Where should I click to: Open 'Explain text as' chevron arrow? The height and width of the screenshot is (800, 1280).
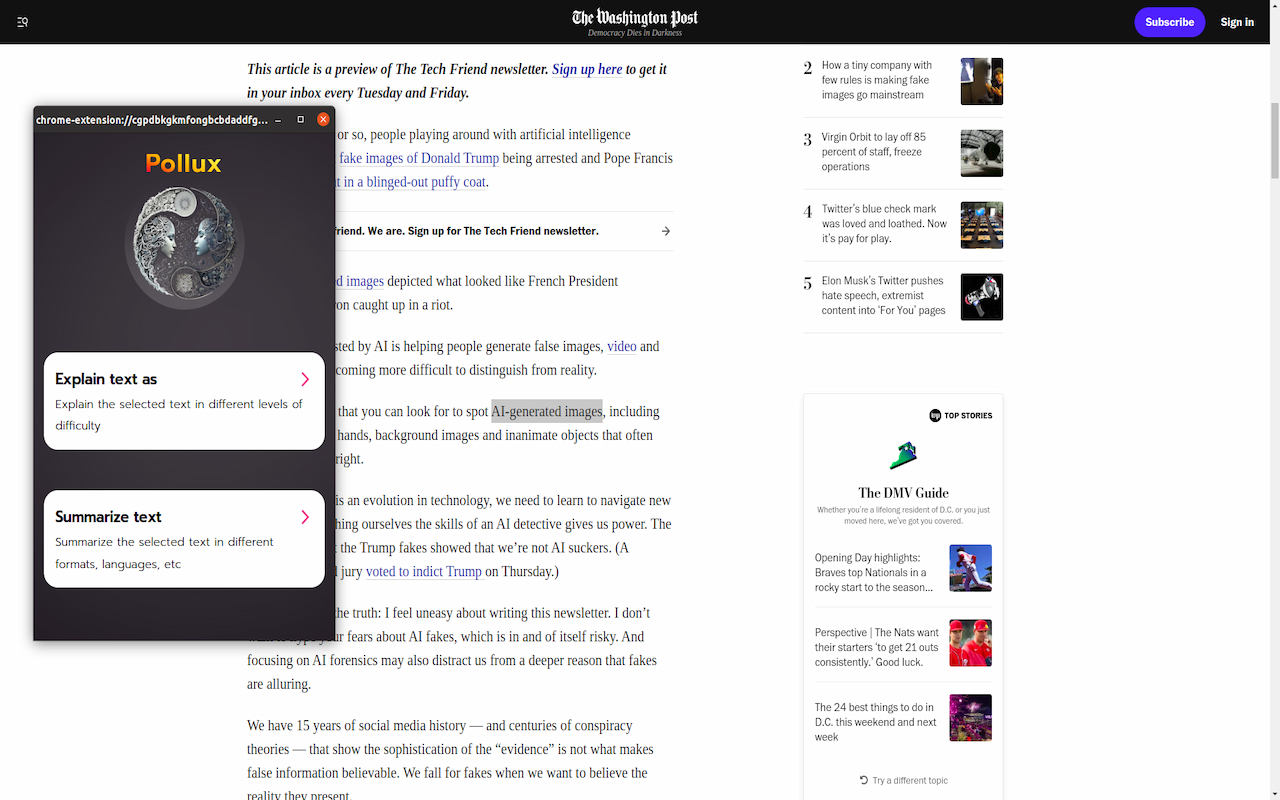[305, 379]
